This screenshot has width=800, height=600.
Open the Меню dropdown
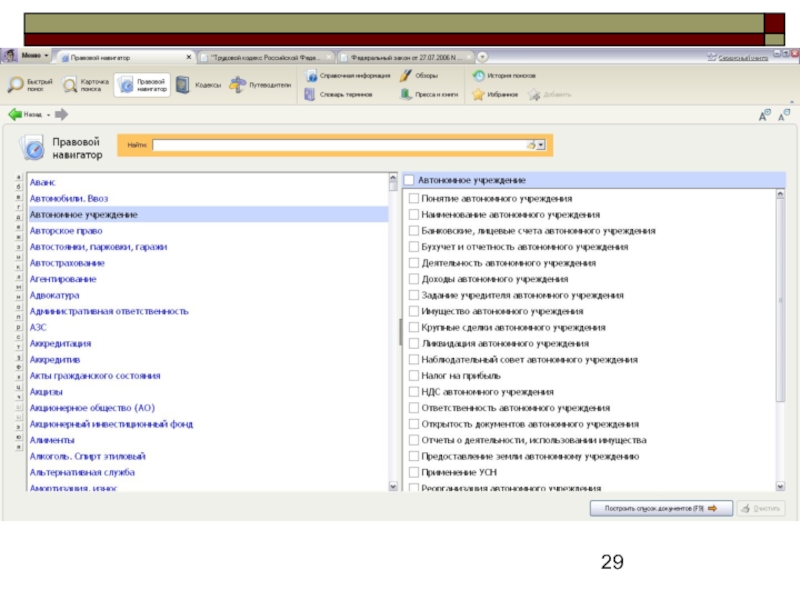tap(35, 55)
